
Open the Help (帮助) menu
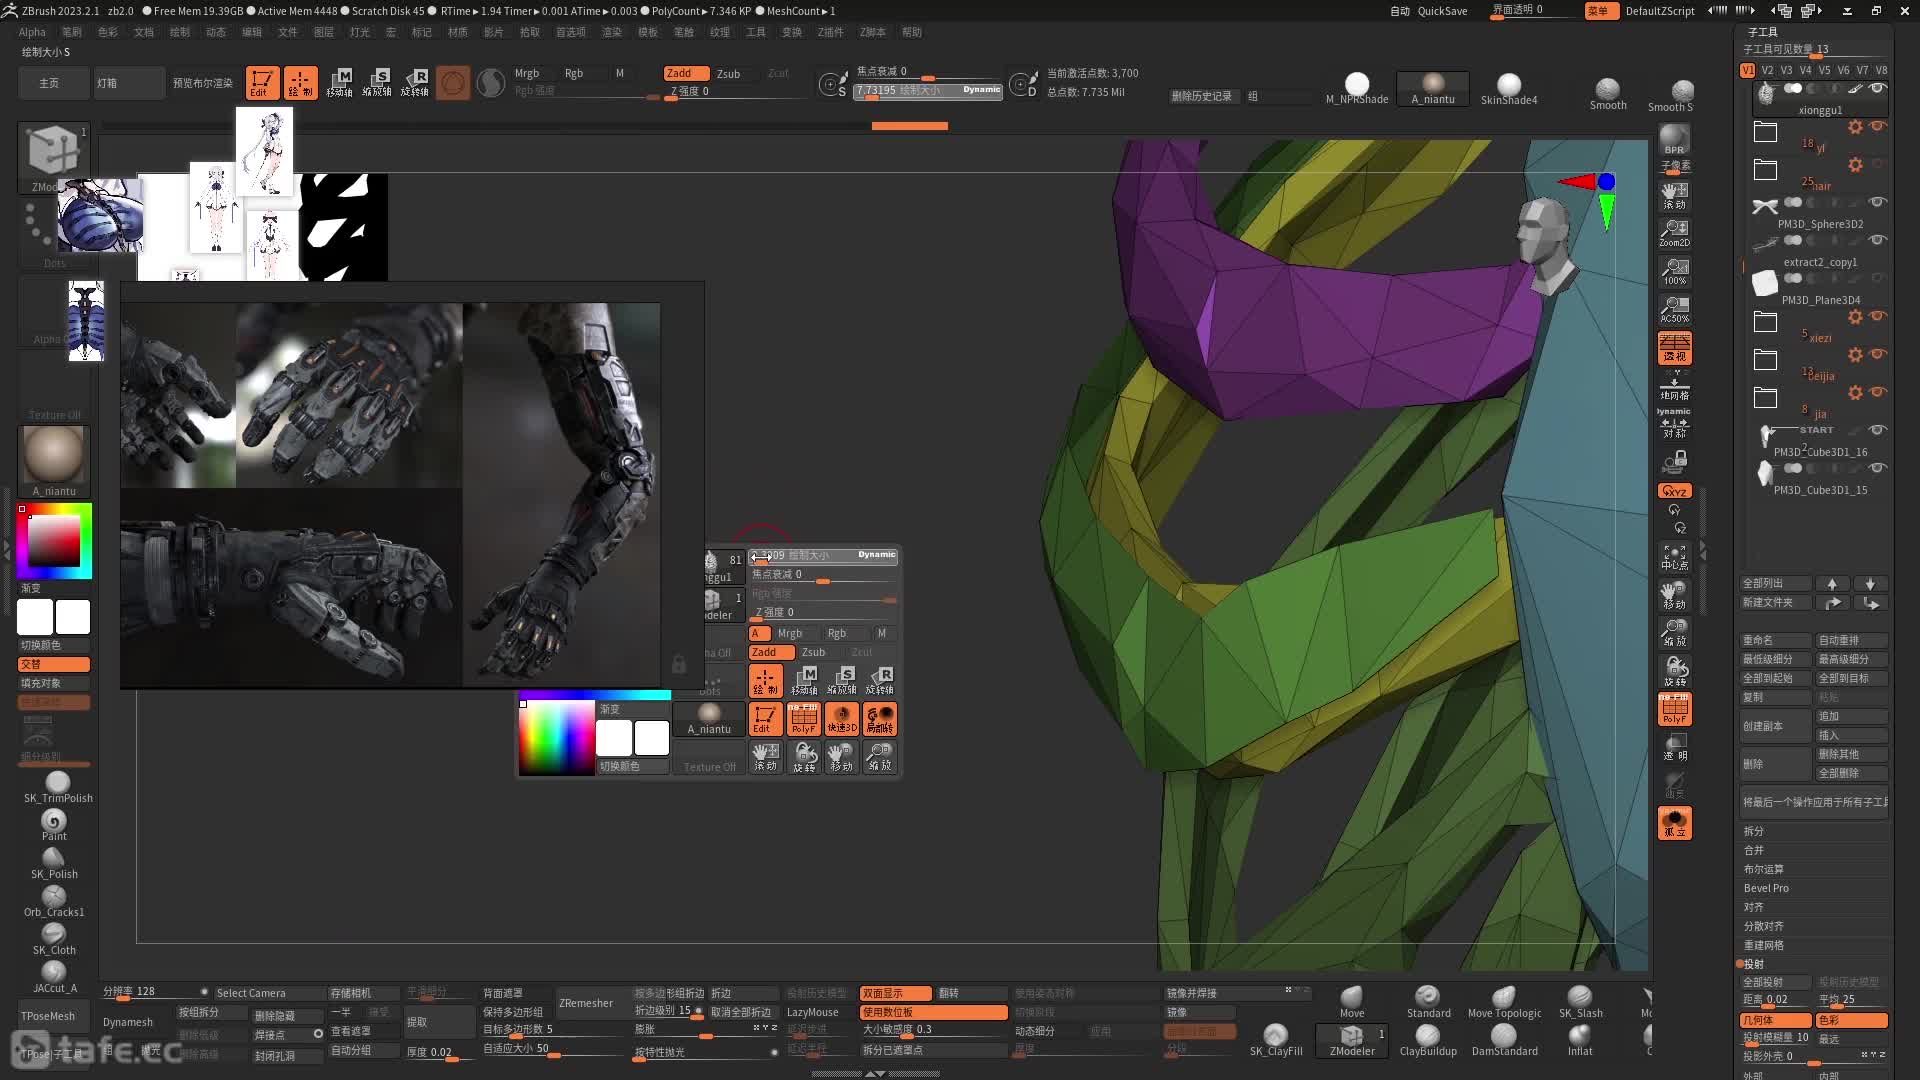912,32
